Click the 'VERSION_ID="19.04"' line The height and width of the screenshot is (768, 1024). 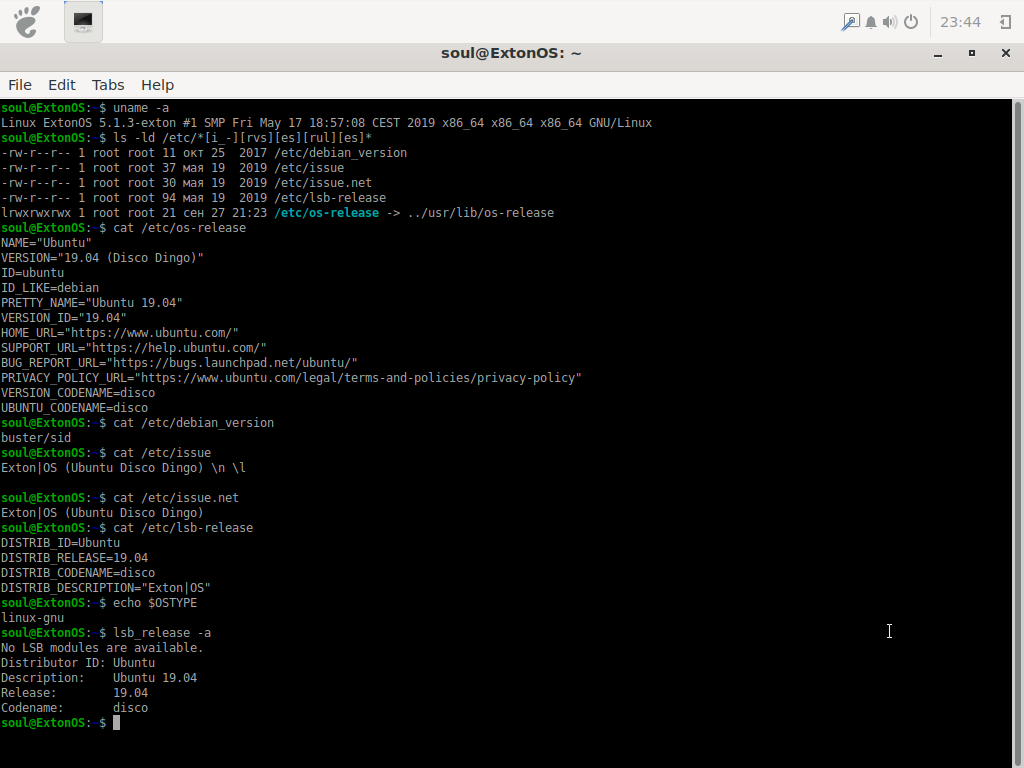[64, 318]
